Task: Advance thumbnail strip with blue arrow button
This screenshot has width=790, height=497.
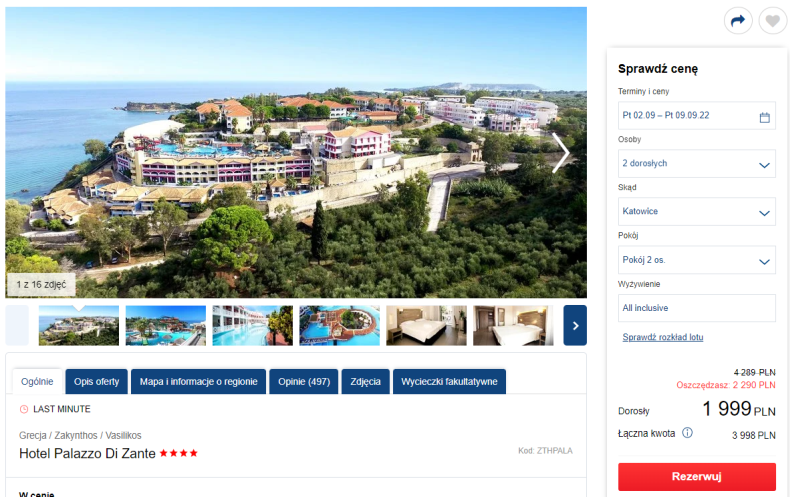Action: (x=575, y=325)
